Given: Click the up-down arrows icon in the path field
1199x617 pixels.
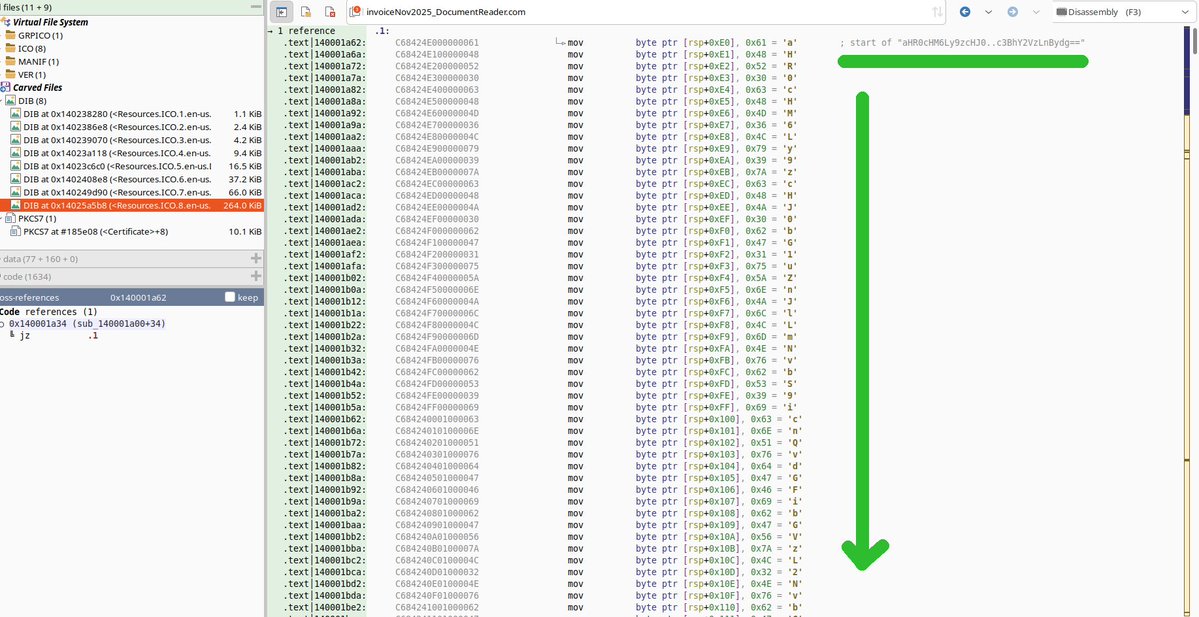Looking at the screenshot, I should [937, 12].
